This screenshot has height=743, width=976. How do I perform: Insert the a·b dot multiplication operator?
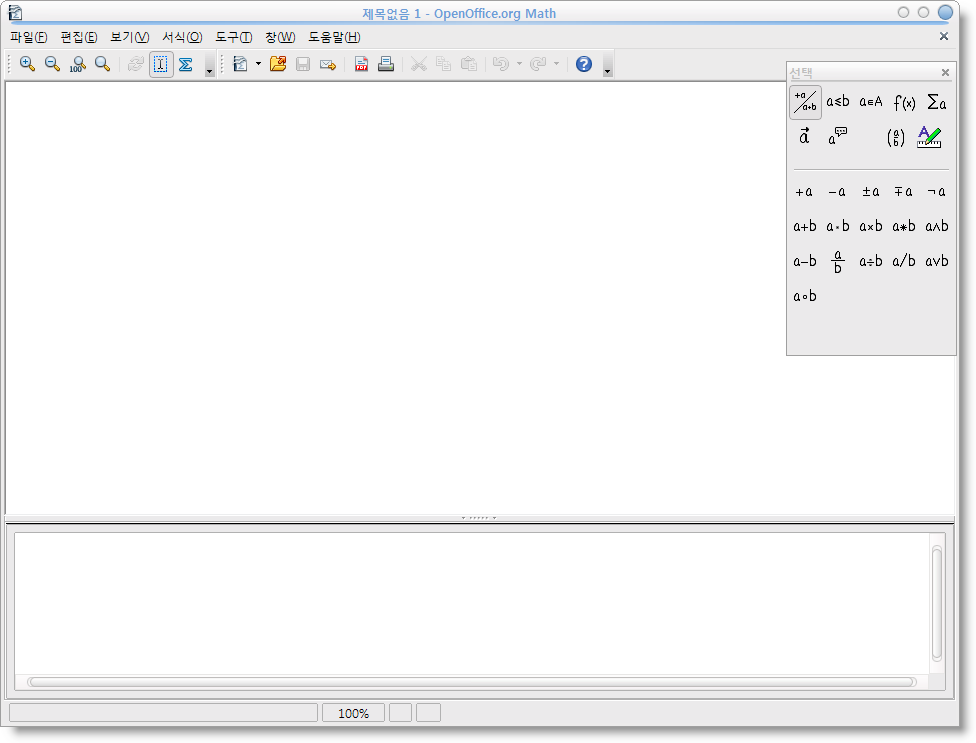click(x=838, y=227)
